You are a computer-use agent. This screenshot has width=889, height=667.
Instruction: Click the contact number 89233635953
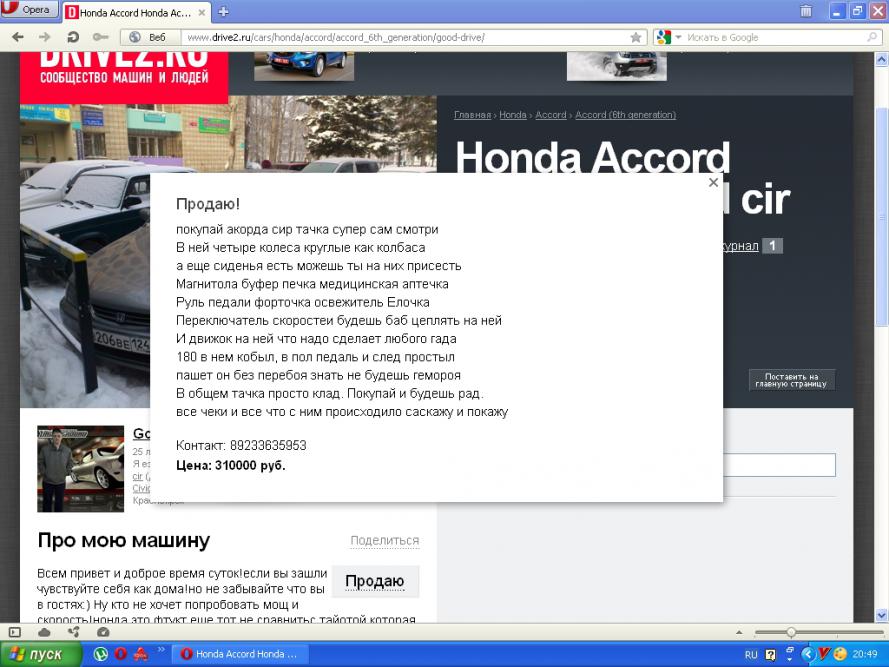(x=268, y=445)
